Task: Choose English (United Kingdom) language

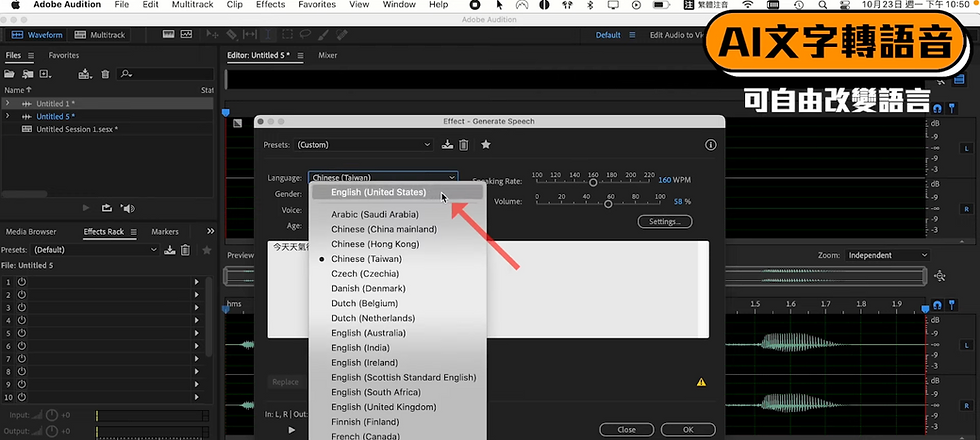Action: coord(398,407)
